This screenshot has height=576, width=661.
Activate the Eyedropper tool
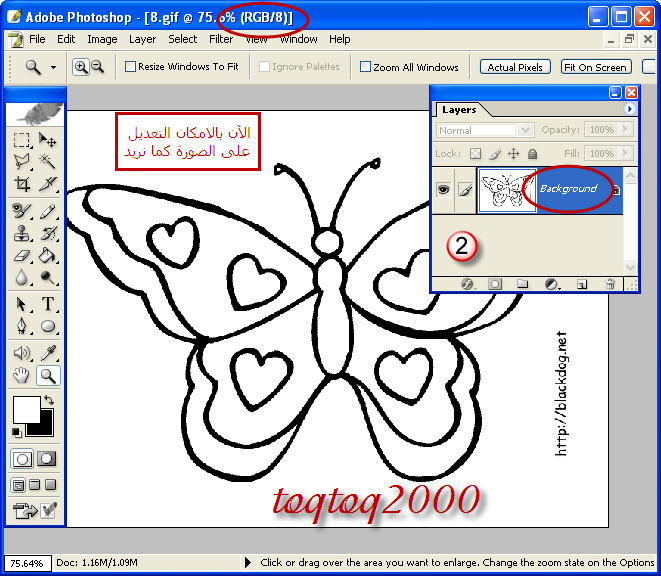[47, 352]
